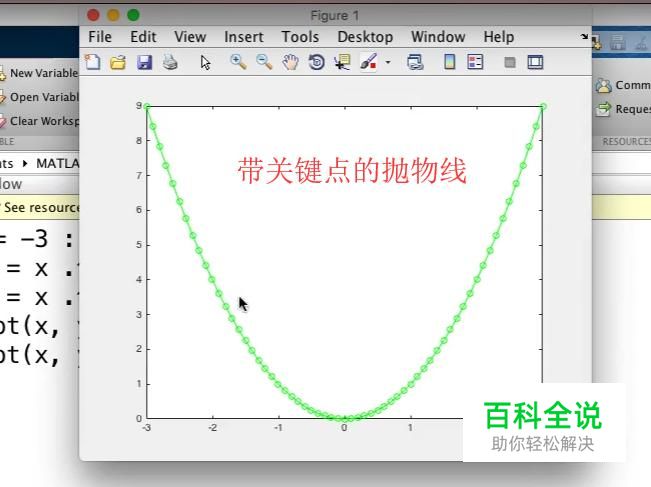Image resolution: width=651 pixels, height=487 pixels.
Task: Open the Insert menu in Figure 1
Action: [244, 37]
